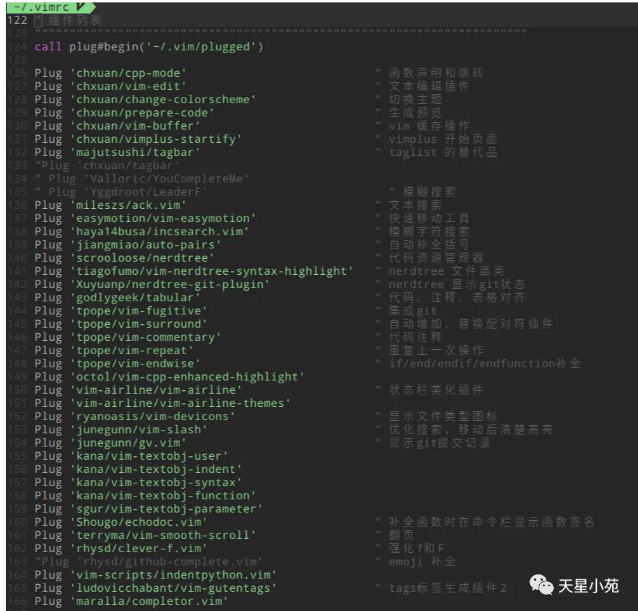Viewport: 638px width, 611px height.
Task: Click 'rhysd/clever-f.vim' plugin line
Action: pos(121,549)
